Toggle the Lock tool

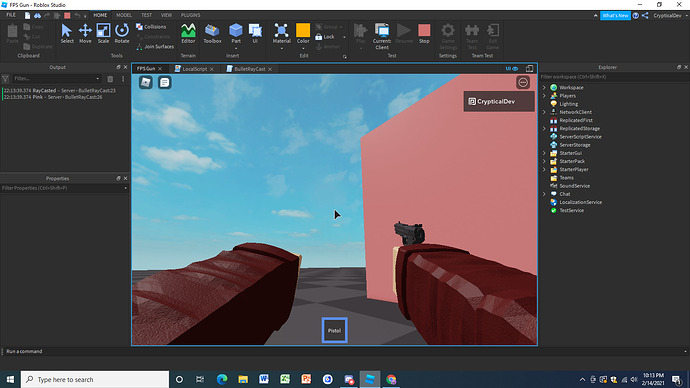325,37
